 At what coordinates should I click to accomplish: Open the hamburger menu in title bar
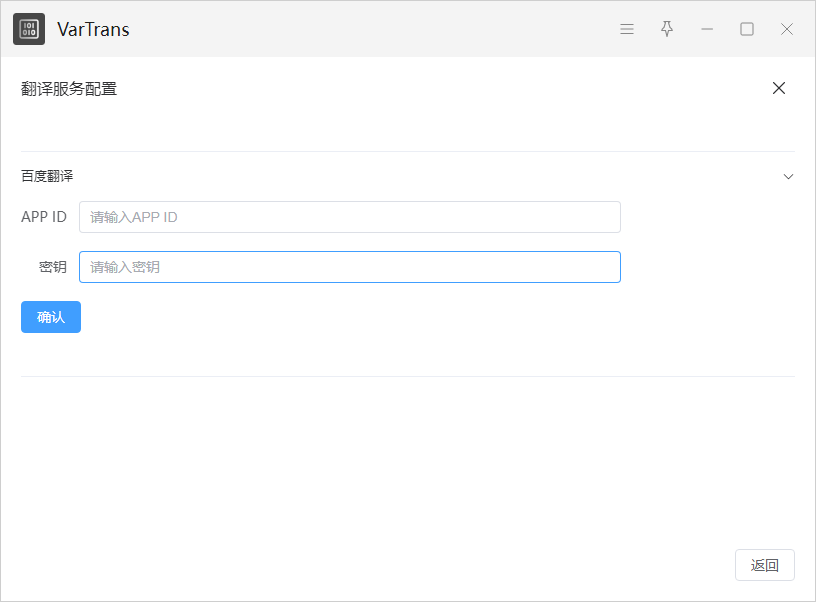point(627,29)
